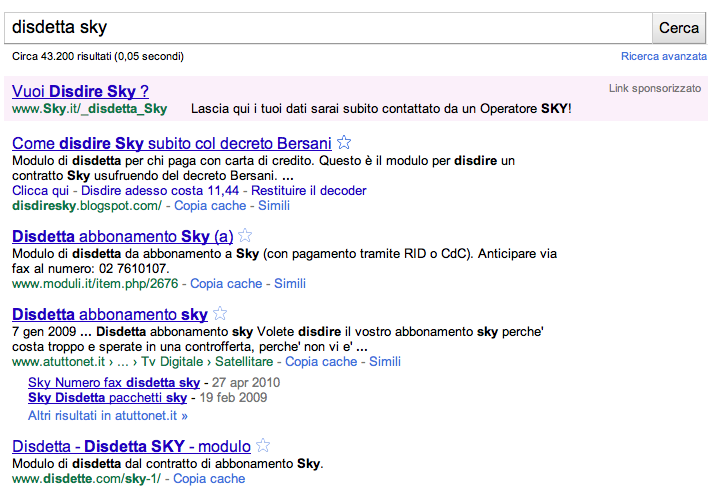Viewport: 728px width, 491px height.
Task: Open the sponsored "Vuoi Disdire Sky ?" link
Action: tap(80, 91)
